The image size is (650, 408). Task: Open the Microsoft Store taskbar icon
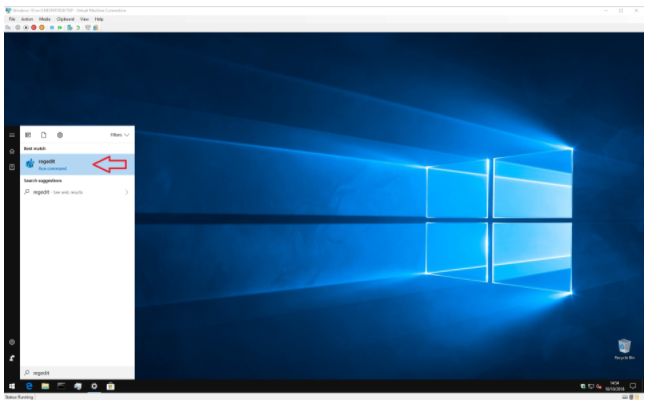click(x=110, y=386)
